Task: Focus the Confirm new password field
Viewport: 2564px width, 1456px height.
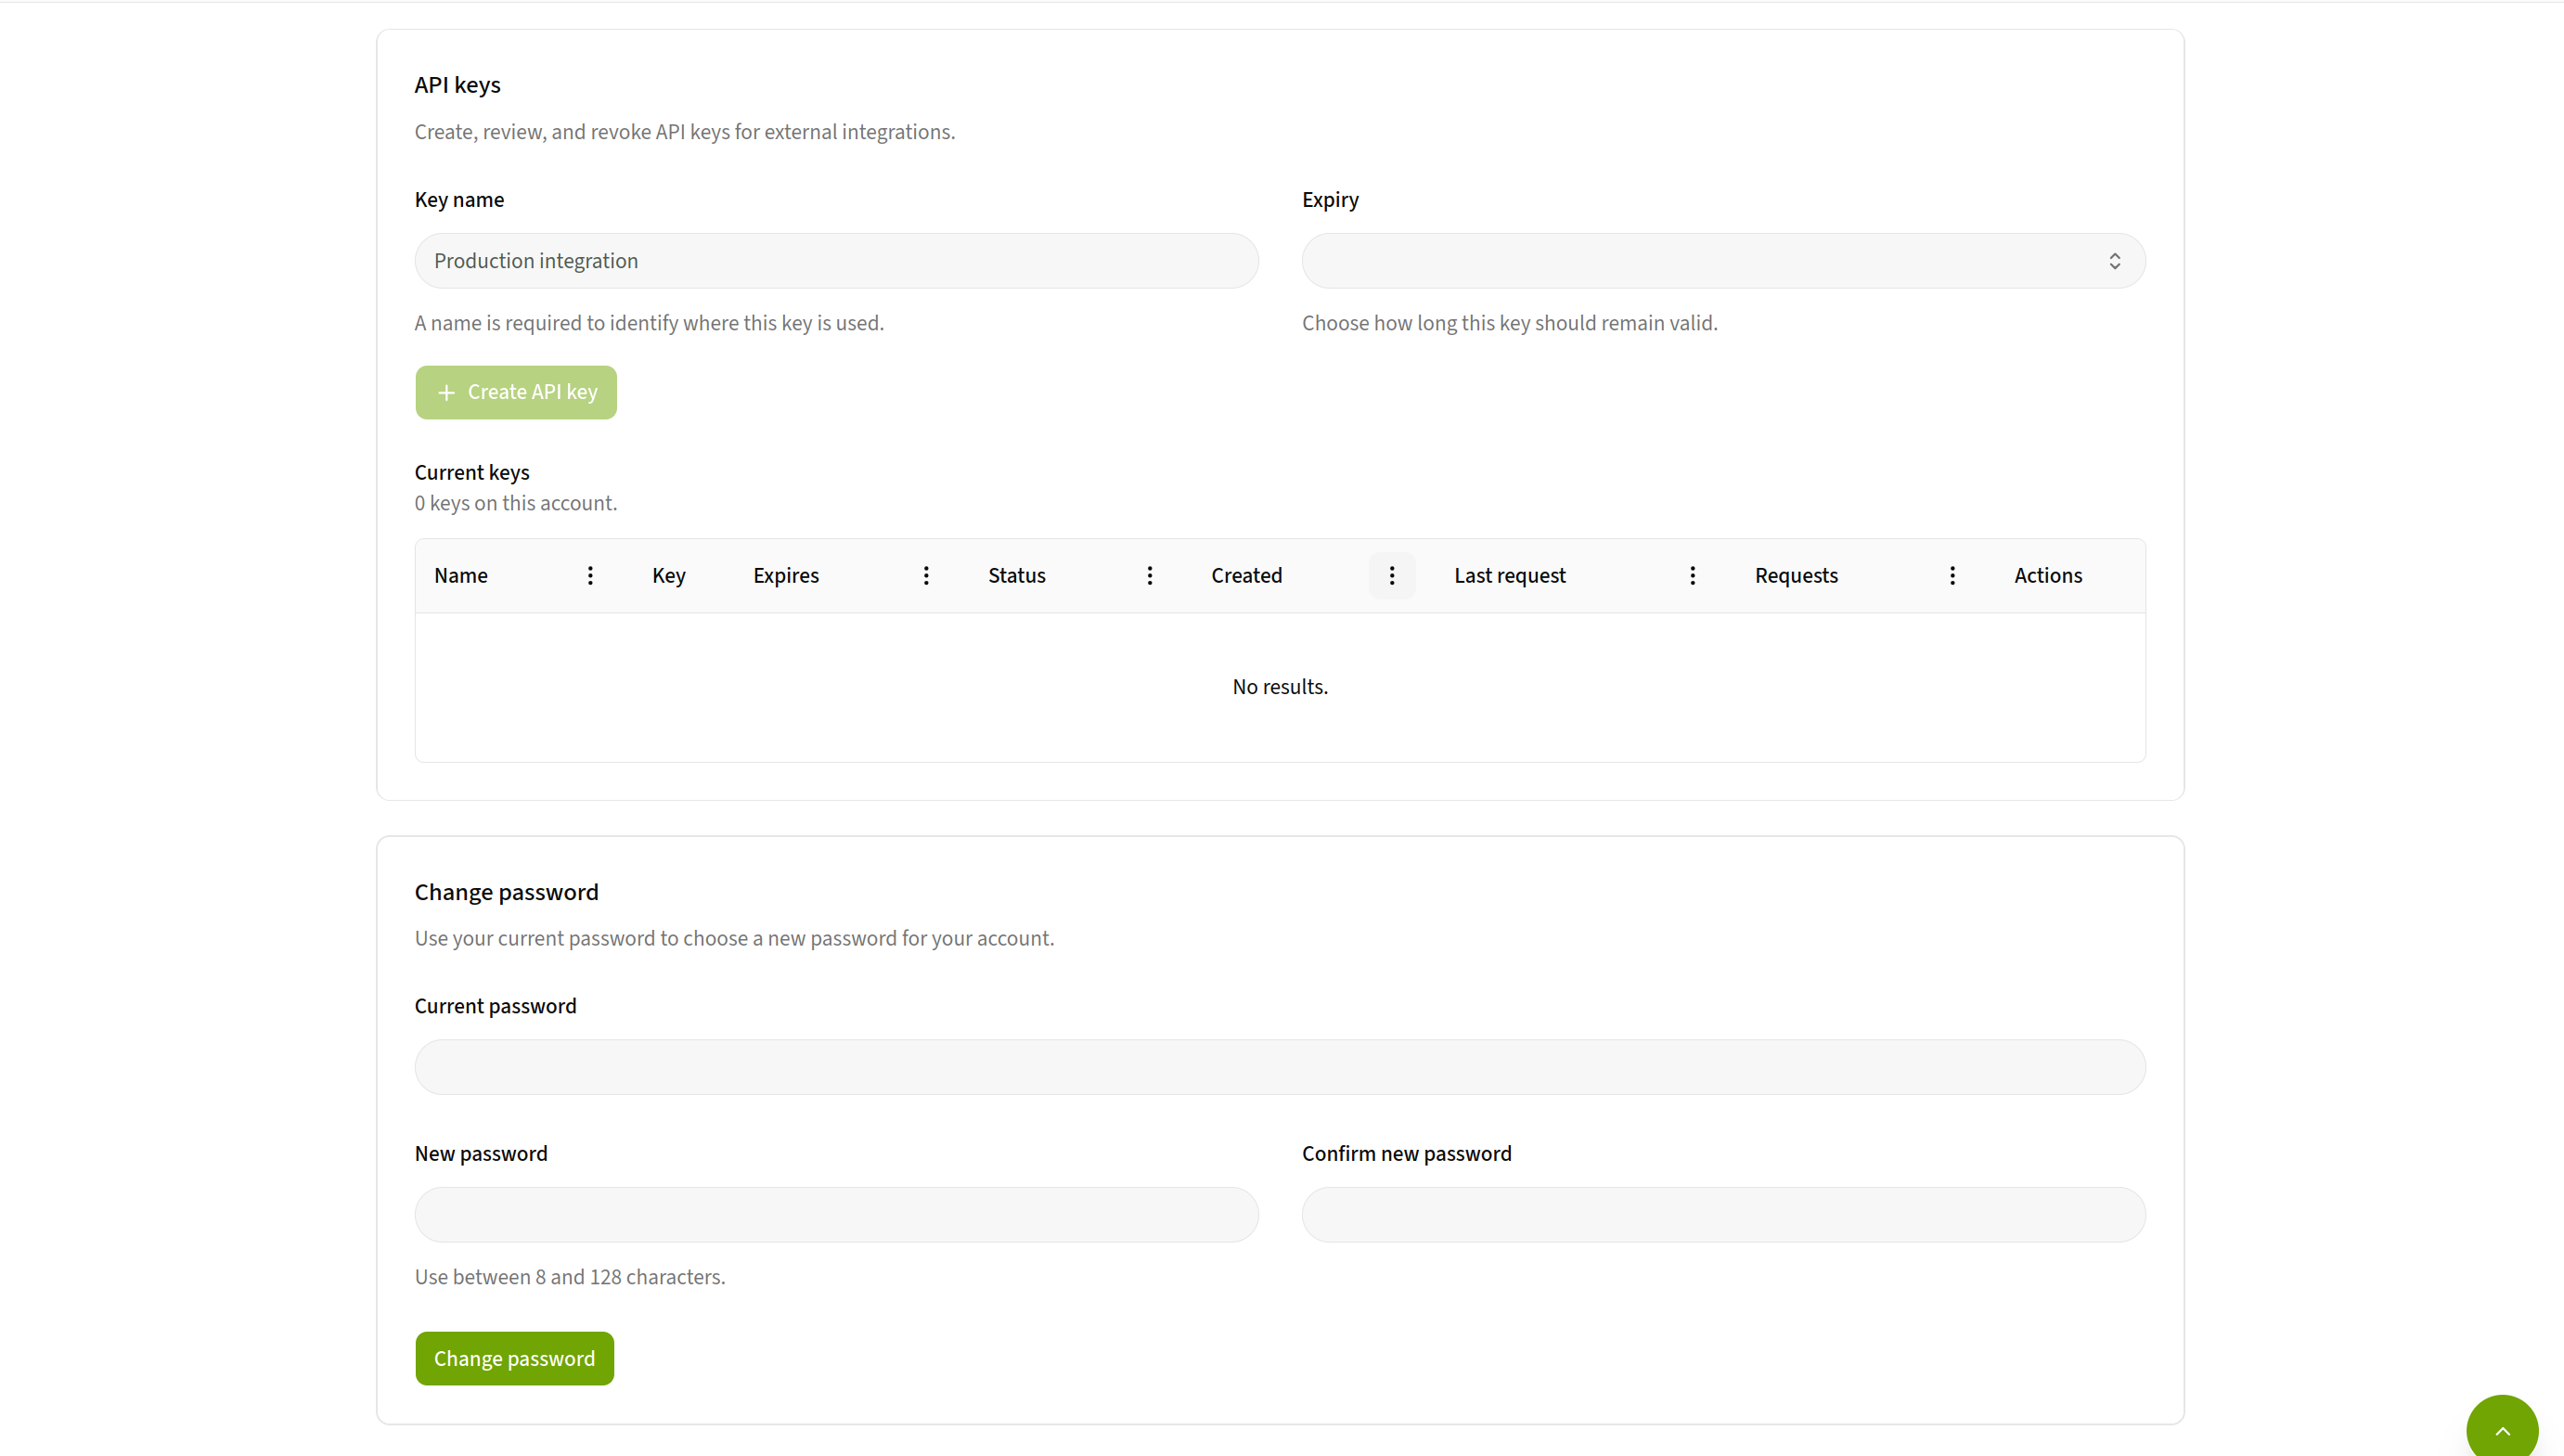Action: [x=1723, y=1215]
